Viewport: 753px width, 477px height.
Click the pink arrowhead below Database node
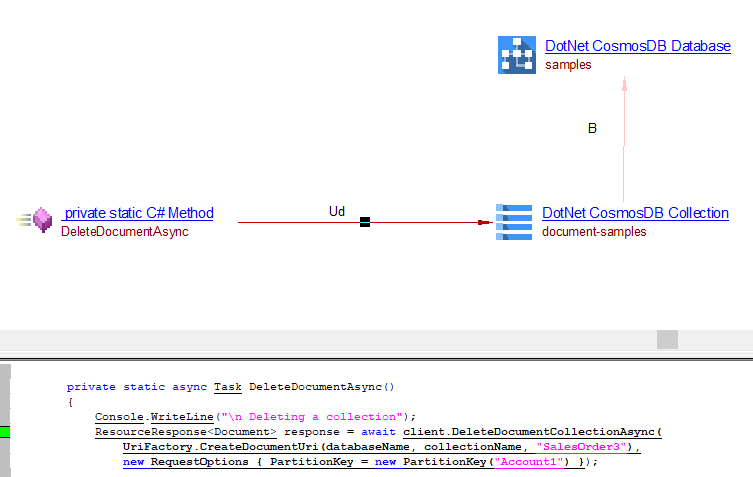[x=624, y=84]
